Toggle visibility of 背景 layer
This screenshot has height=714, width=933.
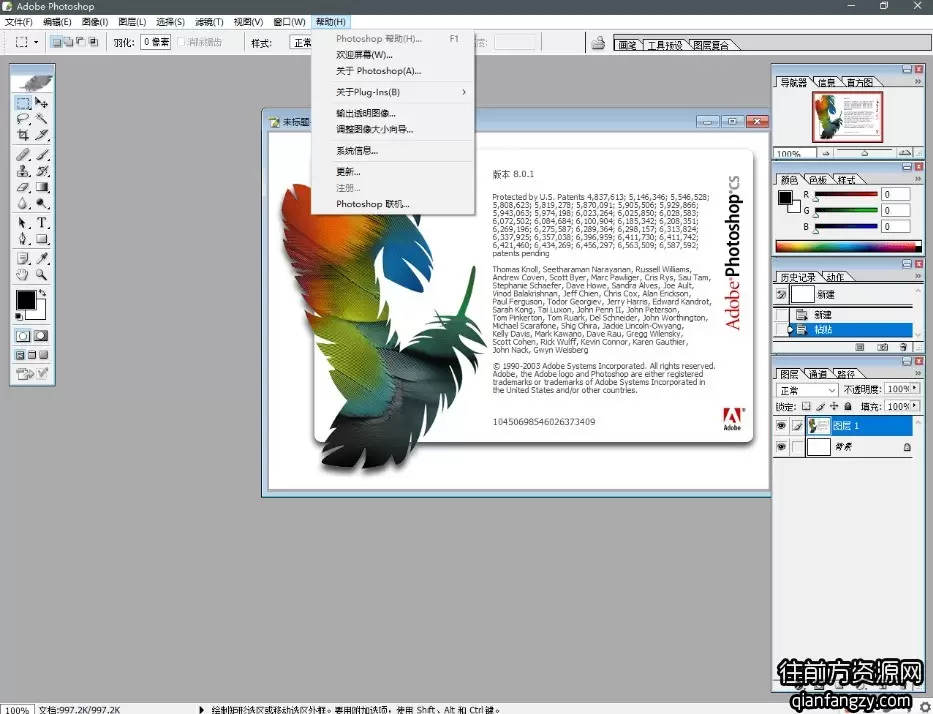pos(781,447)
